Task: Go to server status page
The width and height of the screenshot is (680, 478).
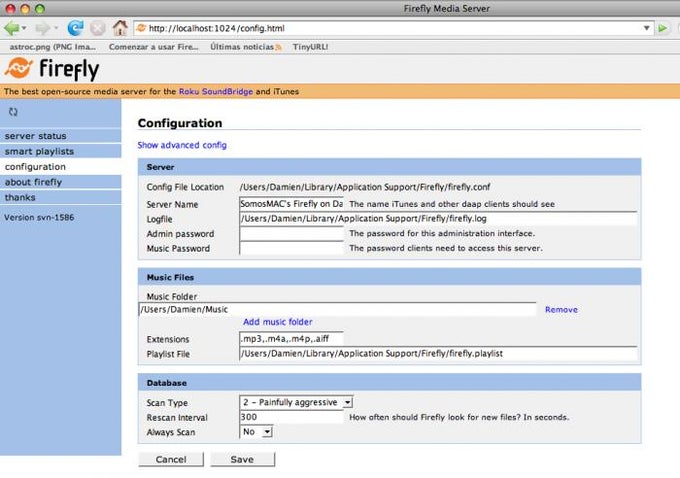Action: [60, 136]
